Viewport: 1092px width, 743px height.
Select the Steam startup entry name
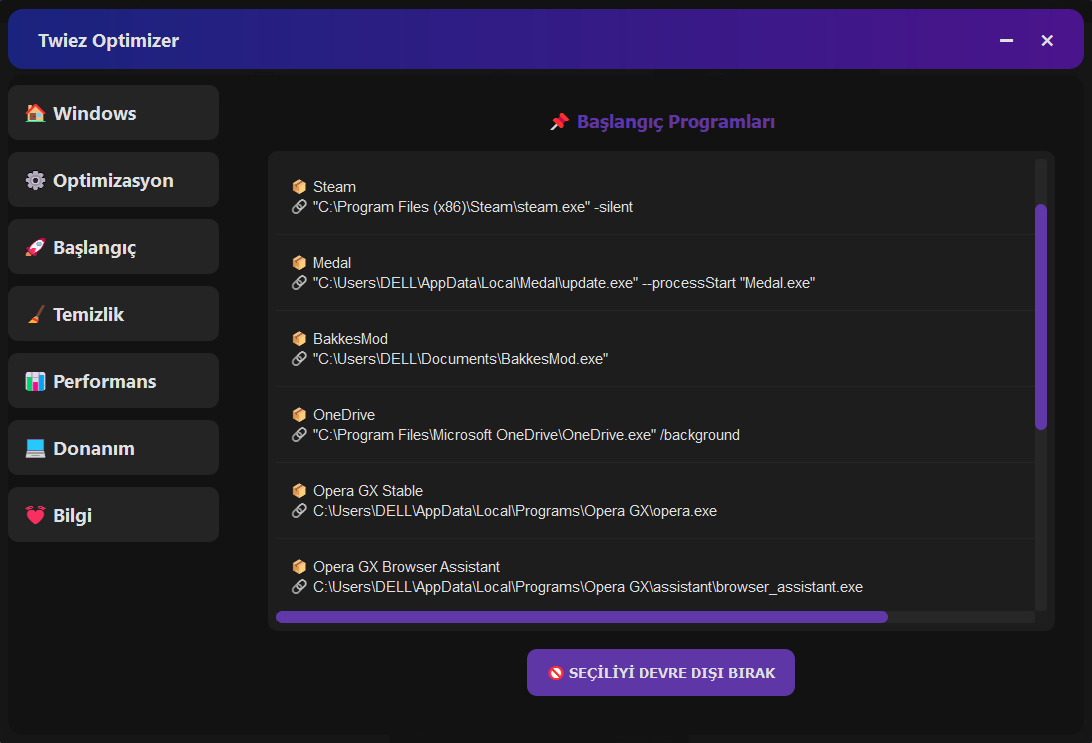[x=334, y=187]
